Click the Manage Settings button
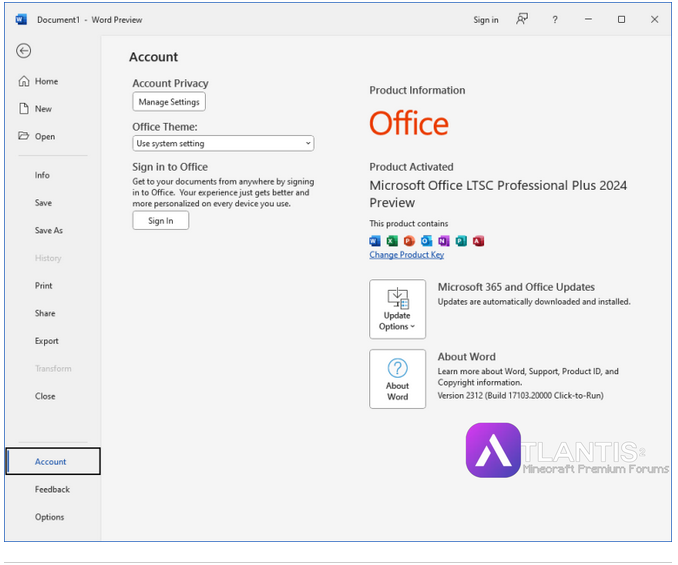678x565 pixels. [x=169, y=102]
